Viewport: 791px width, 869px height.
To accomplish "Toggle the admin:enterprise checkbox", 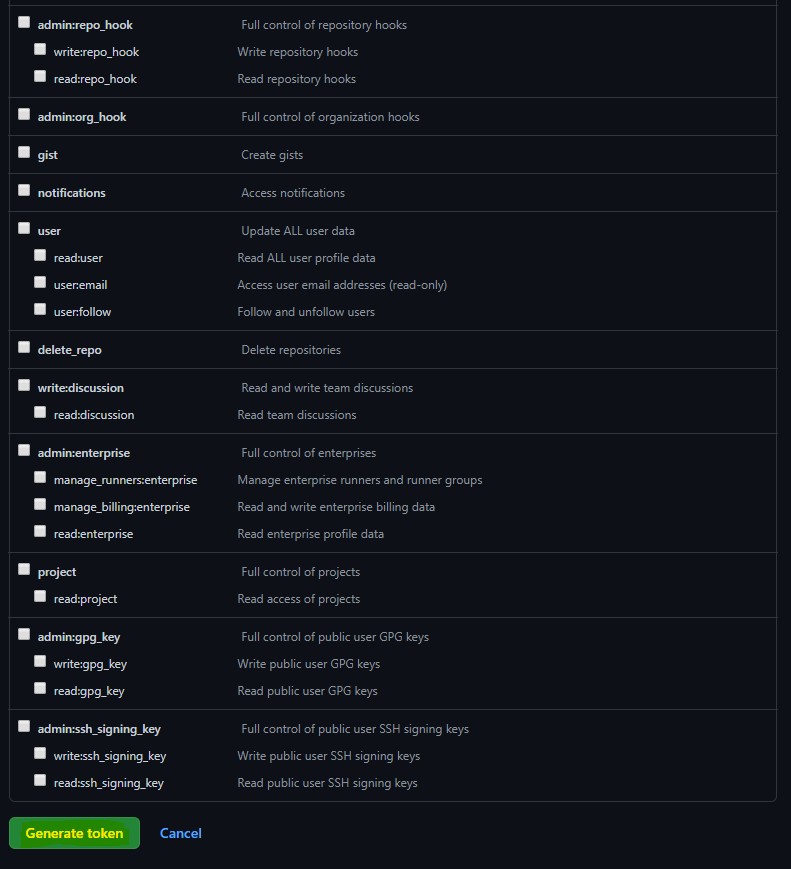I will pyautogui.click(x=24, y=450).
